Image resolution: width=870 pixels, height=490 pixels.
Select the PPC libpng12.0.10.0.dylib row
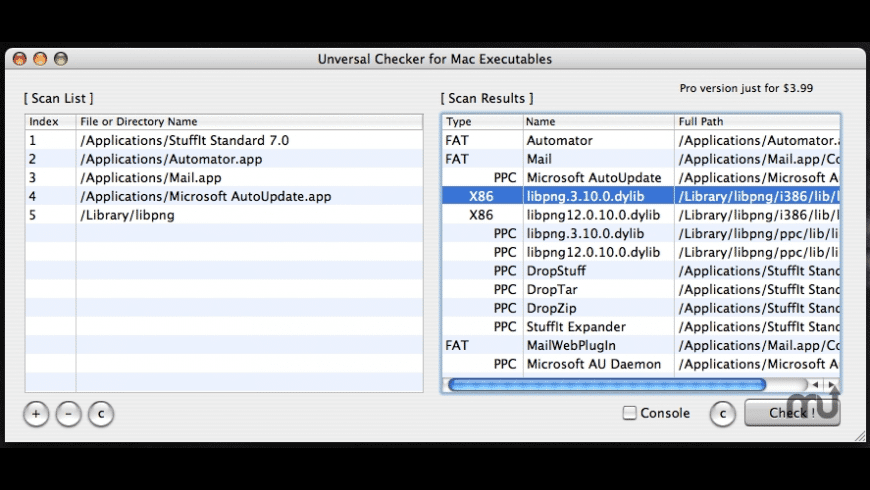(641, 252)
